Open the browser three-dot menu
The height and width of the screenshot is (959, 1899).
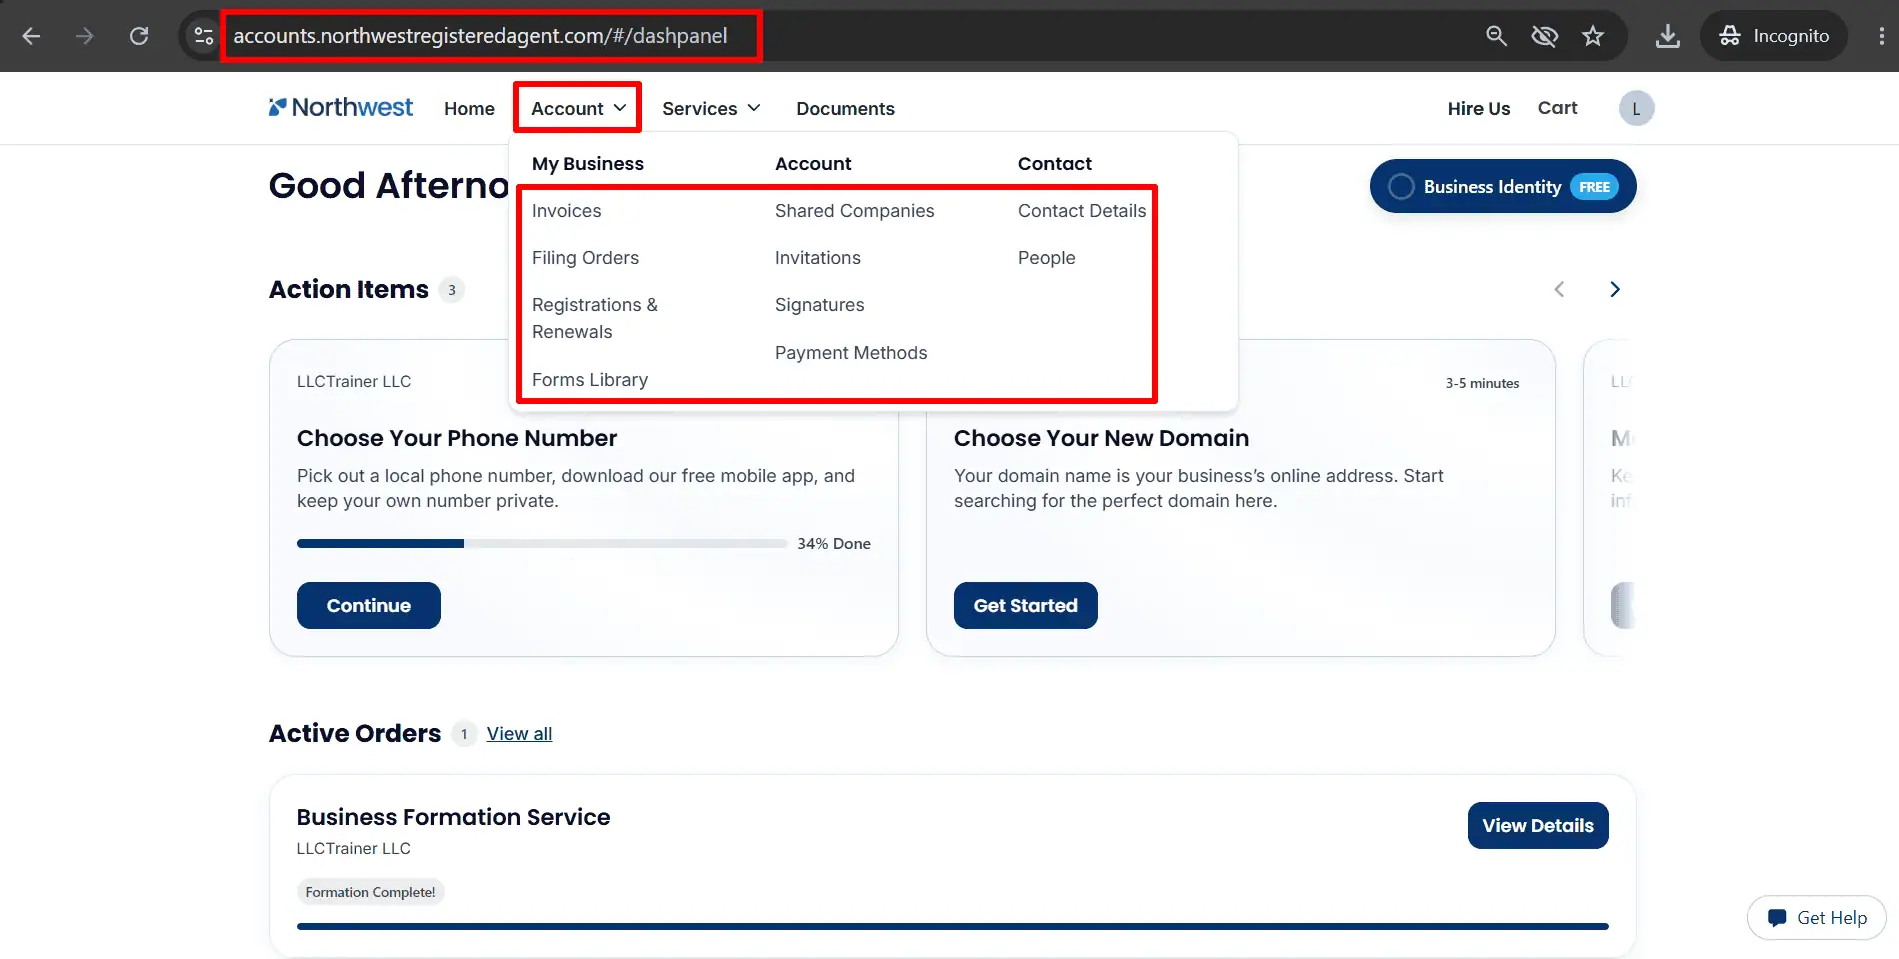(1881, 36)
